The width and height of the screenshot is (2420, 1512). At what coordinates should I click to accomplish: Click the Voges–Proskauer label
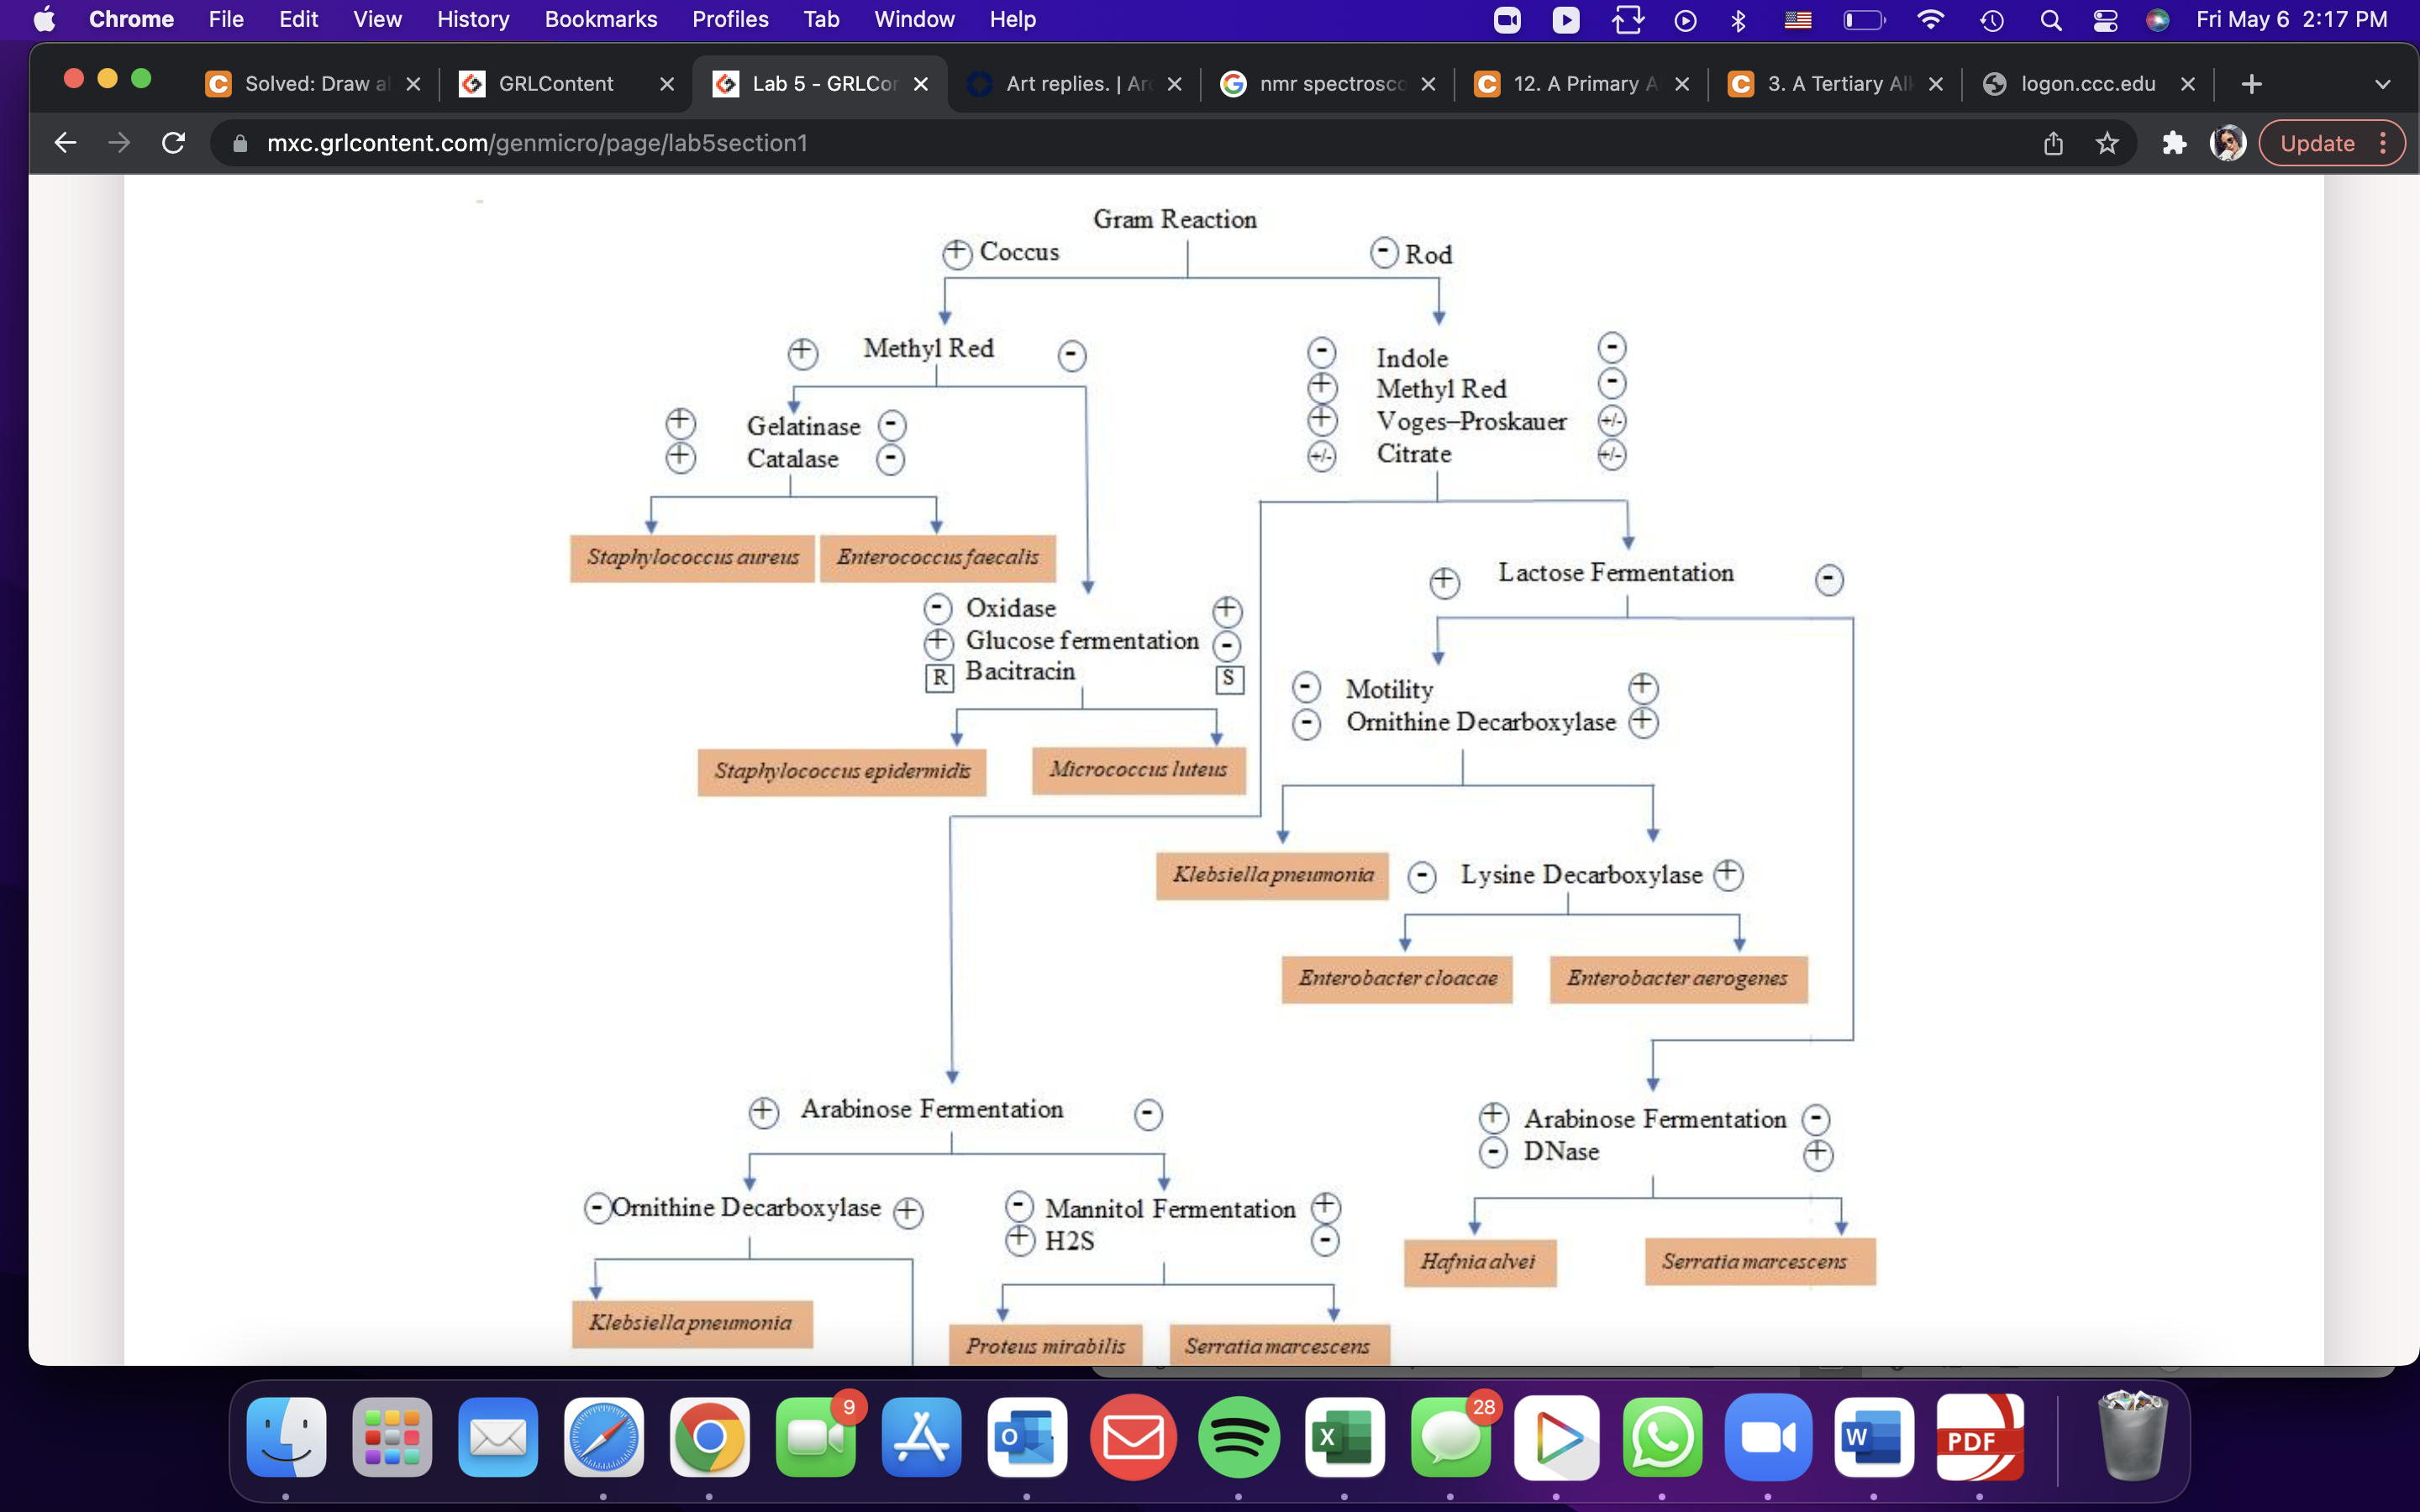pos(1471,421)
